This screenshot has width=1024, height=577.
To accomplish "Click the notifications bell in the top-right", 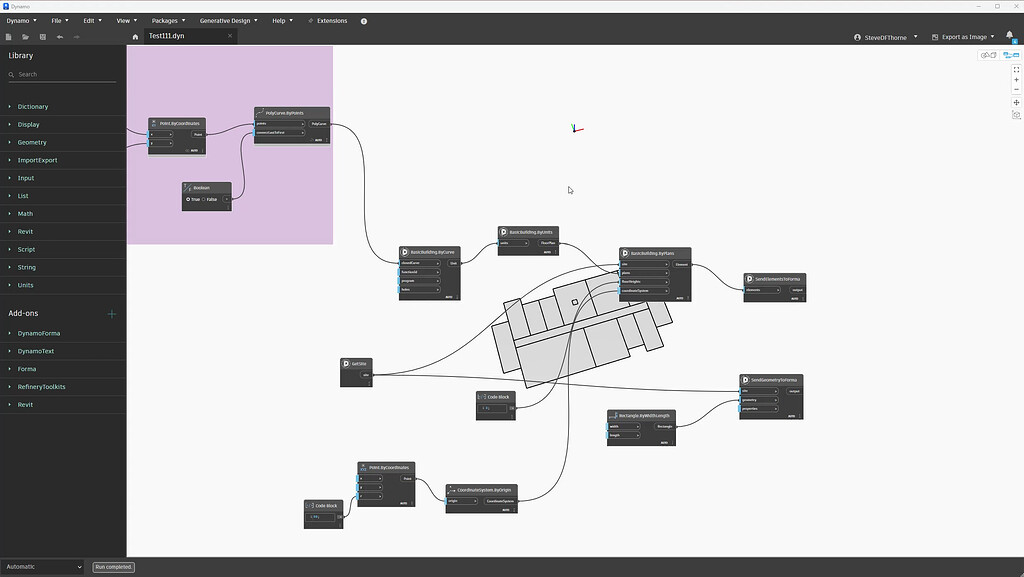I will [x=1008, y=34].
